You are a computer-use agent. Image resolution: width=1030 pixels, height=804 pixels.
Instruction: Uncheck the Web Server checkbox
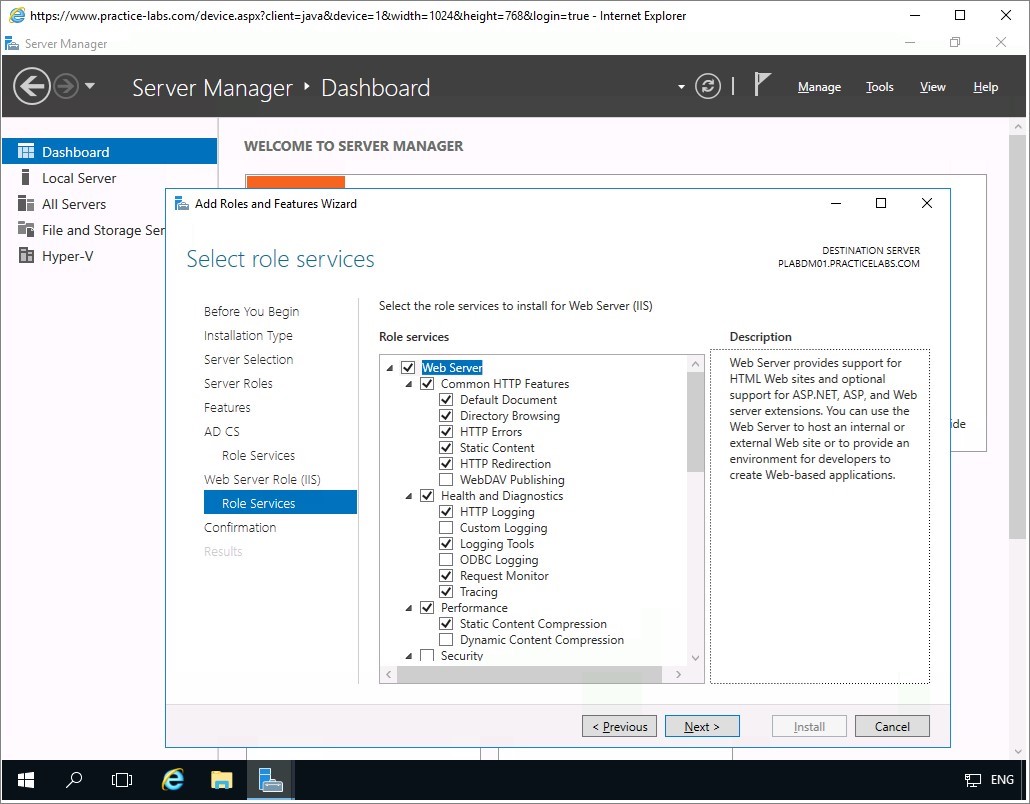point(408,367)
